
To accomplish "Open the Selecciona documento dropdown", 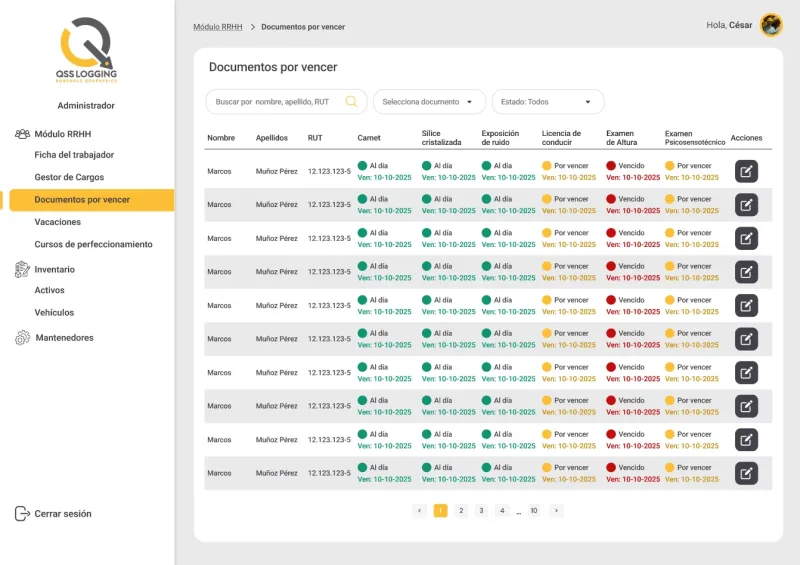I will tap(428, 102).
